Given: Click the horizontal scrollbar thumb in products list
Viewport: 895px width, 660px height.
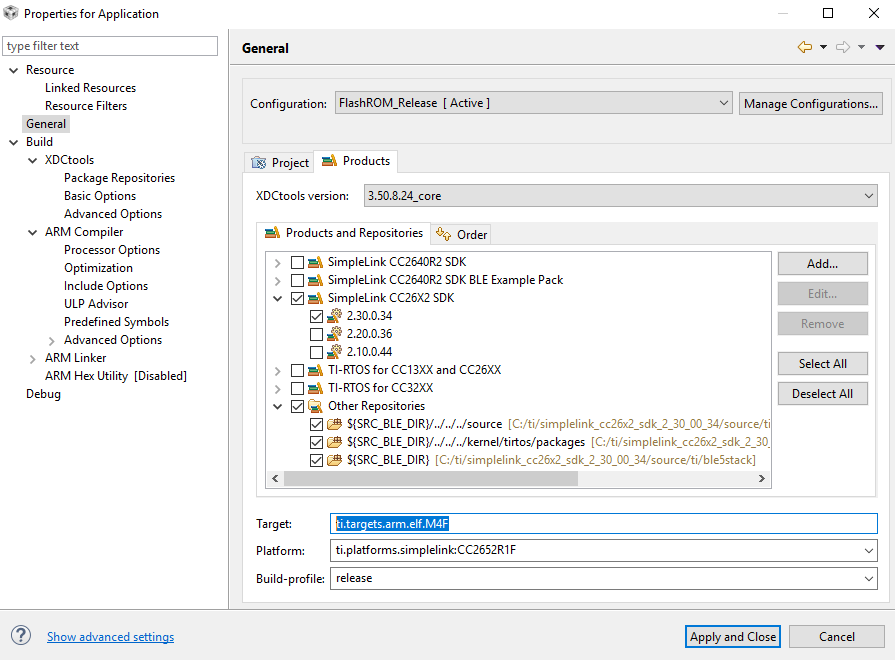Looking at the screenshot, I should point(431,478).
